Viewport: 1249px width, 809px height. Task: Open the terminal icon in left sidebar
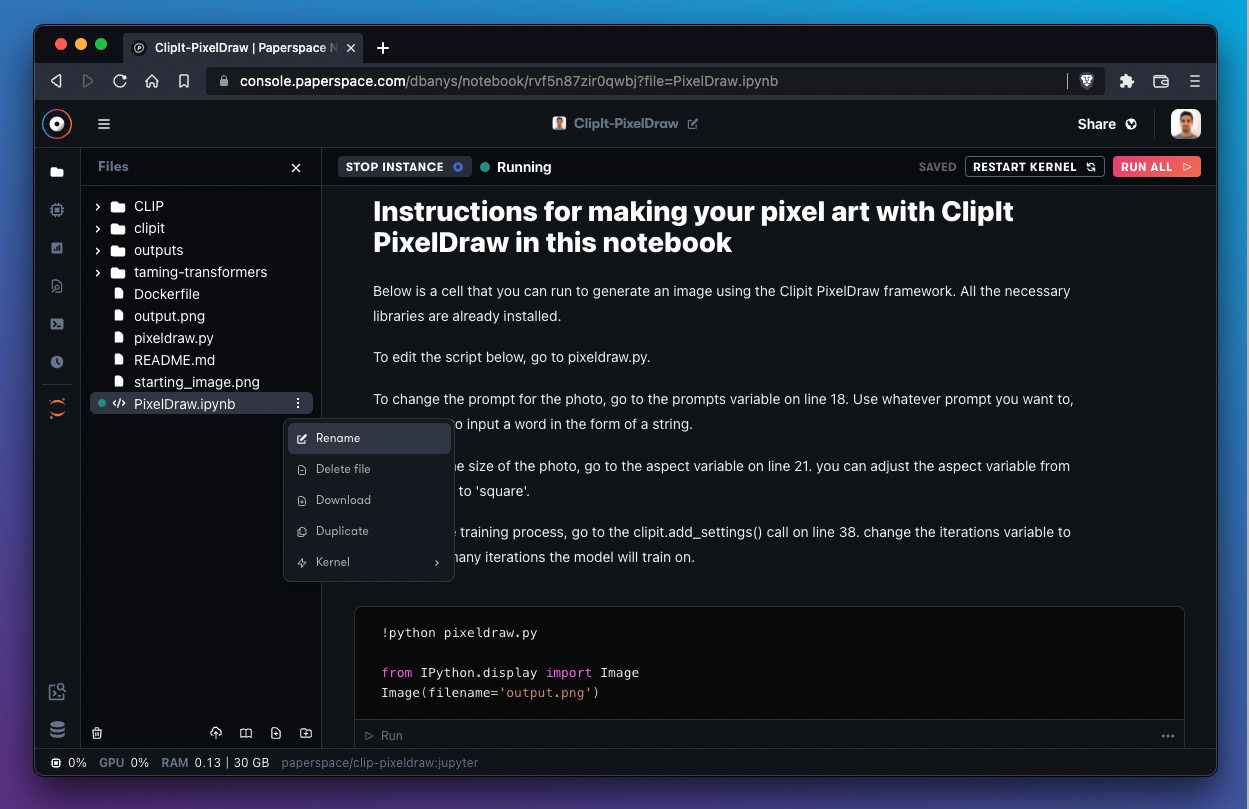[x=57, y=324]
